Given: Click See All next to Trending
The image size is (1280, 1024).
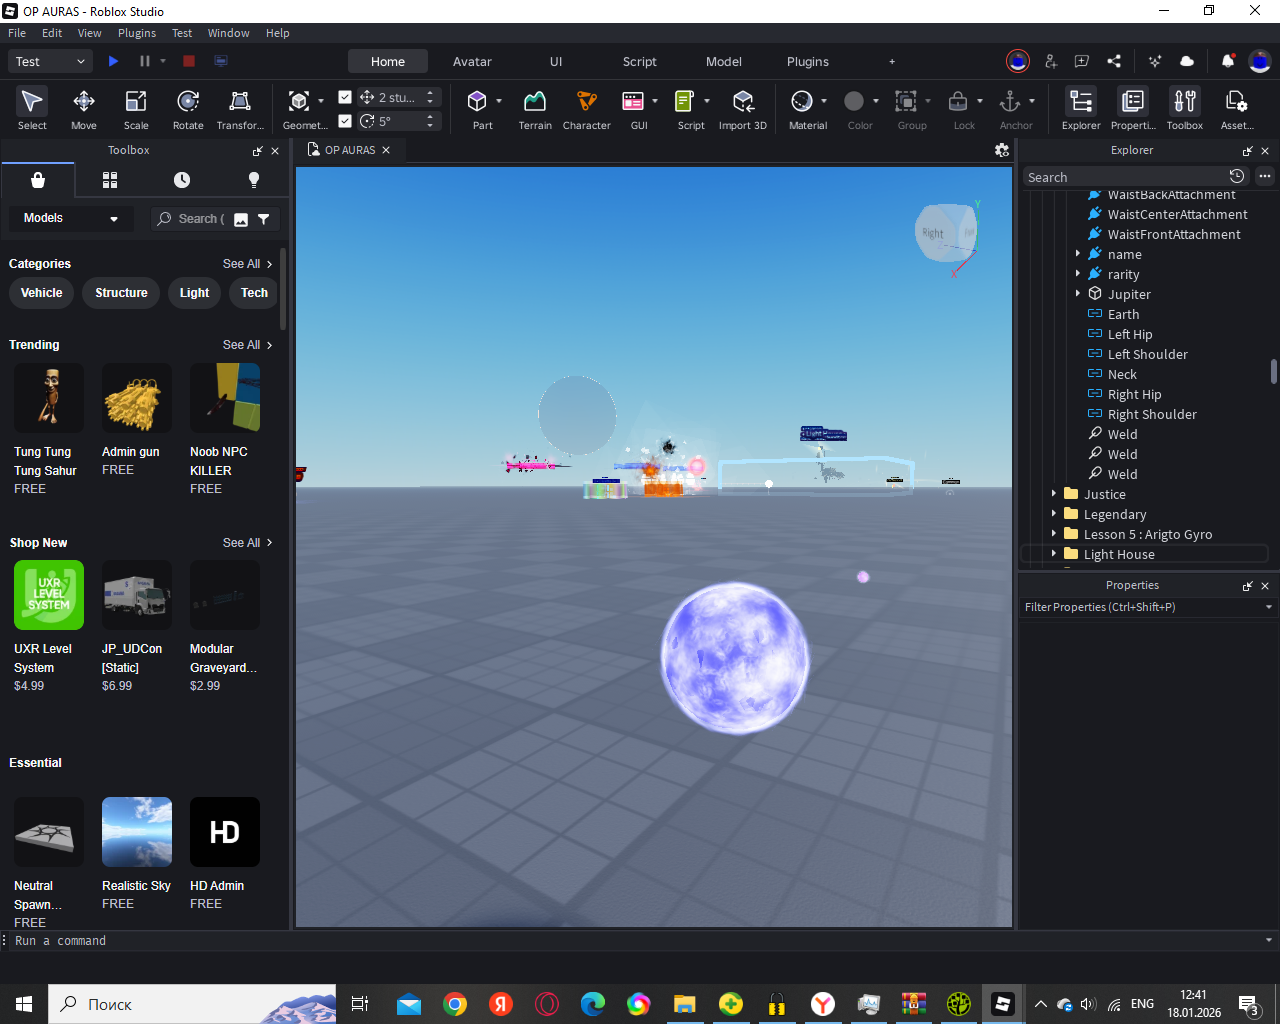Looking at the screenshot, I should tap(247, 345).
